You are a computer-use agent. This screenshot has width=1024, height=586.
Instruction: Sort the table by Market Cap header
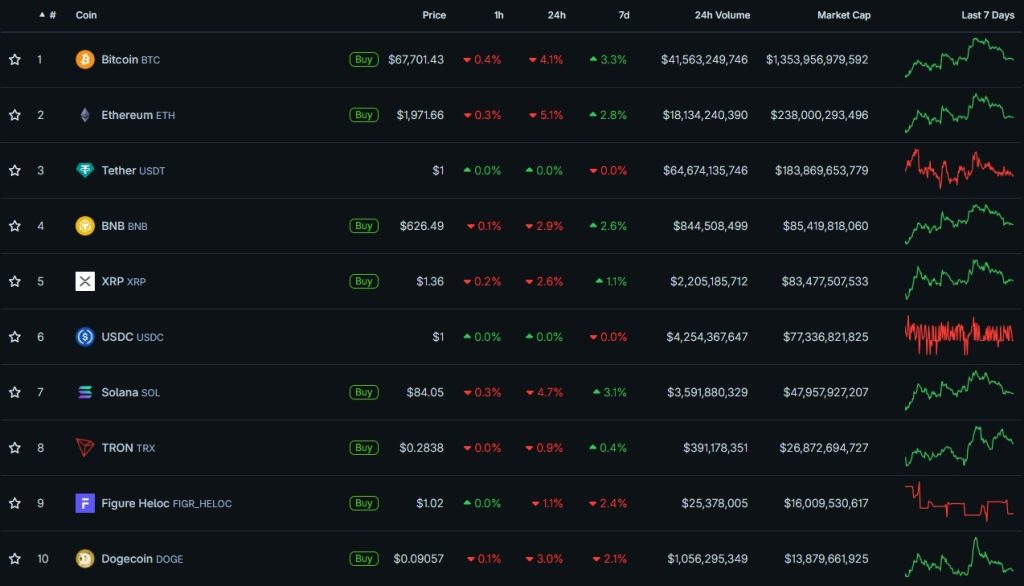843,16
